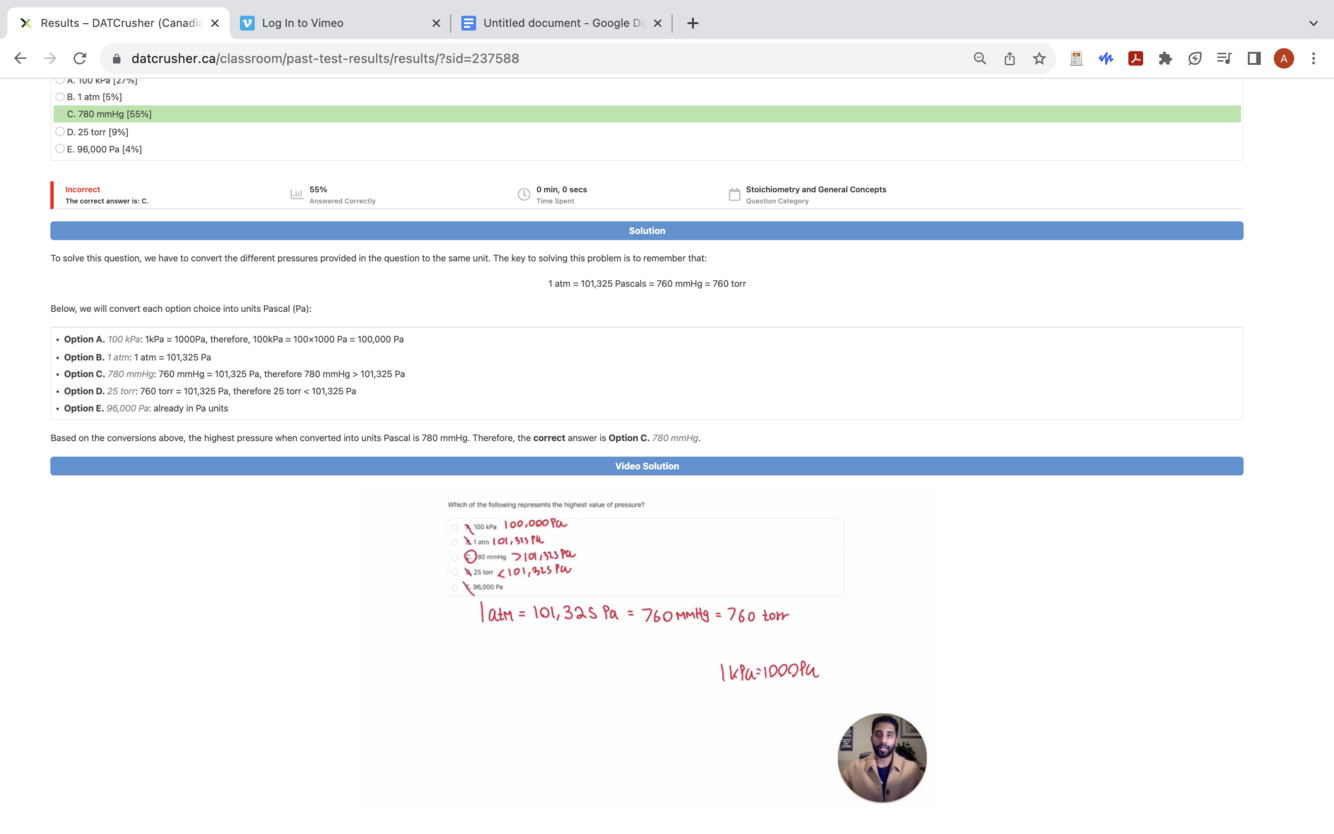This screenshot has height=834, width=1334.
Task: Open the Extensions puzzle menu
Action: click(x=1165, y=59)
